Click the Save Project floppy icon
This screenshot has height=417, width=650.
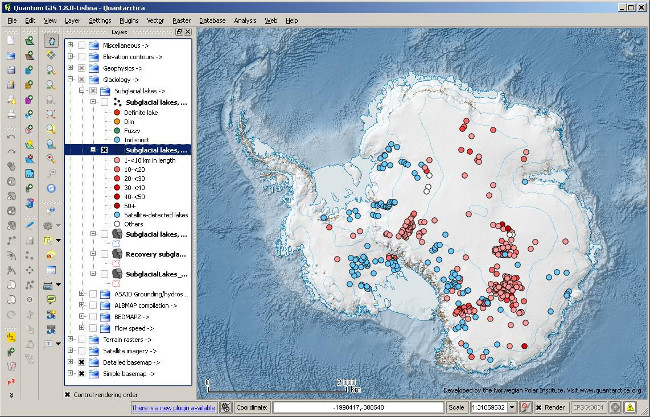click(x=10, y=70)
